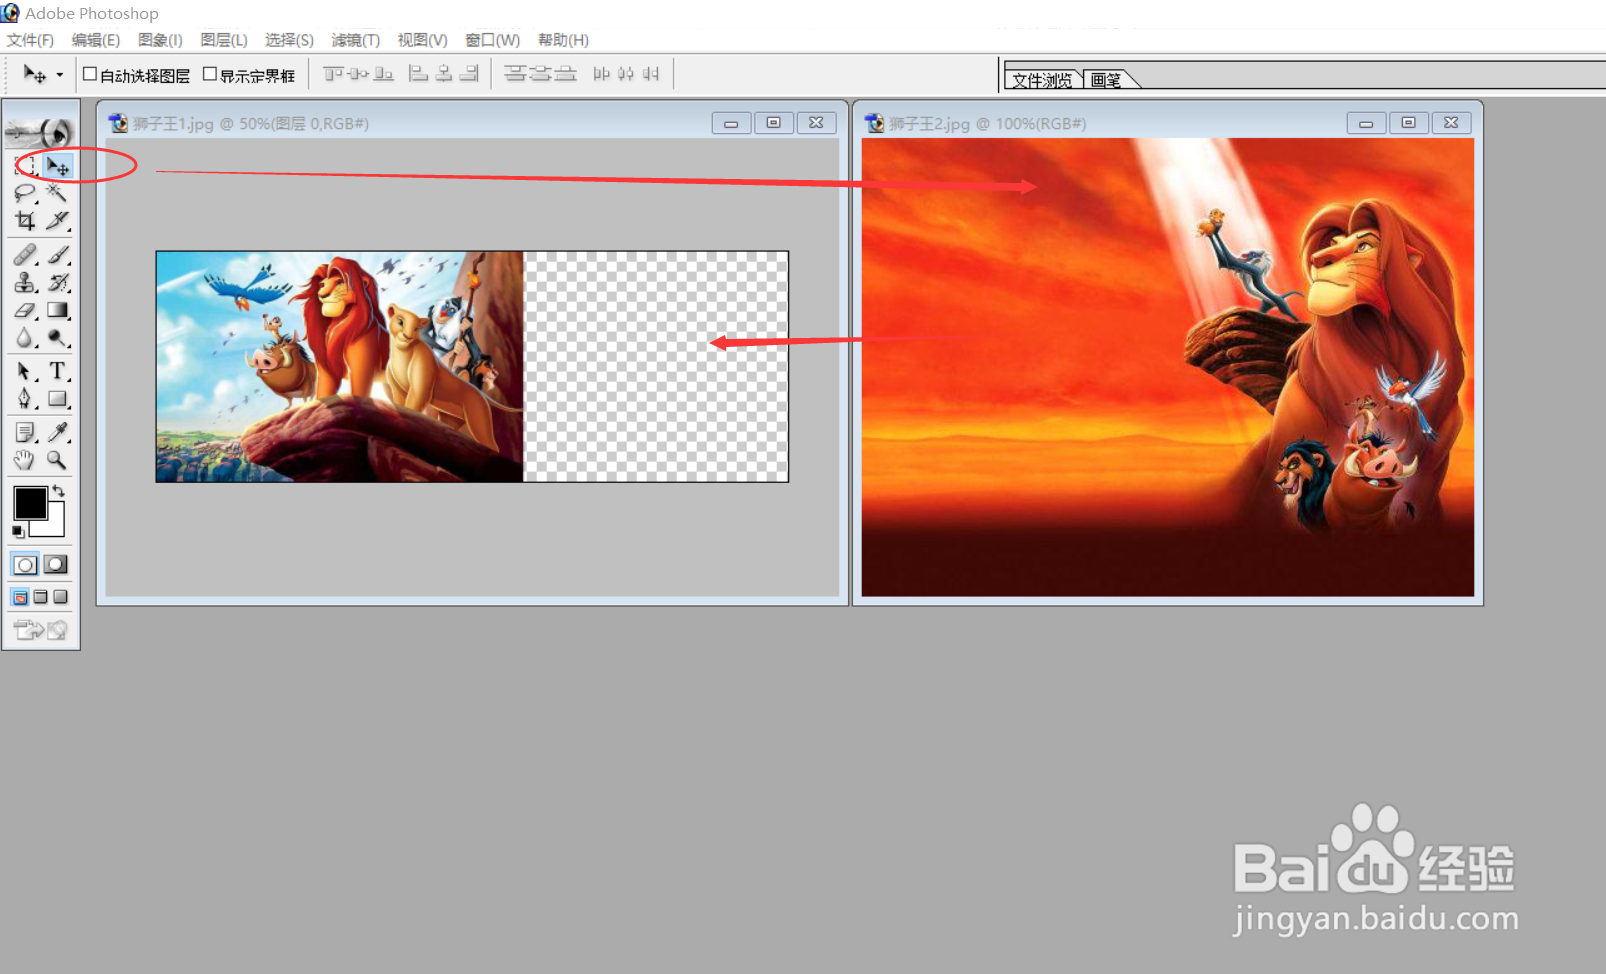Click the swap foreground/background colors arrow
The image size is (1606, 974).
pyautogui.click(x=59, y=491)
